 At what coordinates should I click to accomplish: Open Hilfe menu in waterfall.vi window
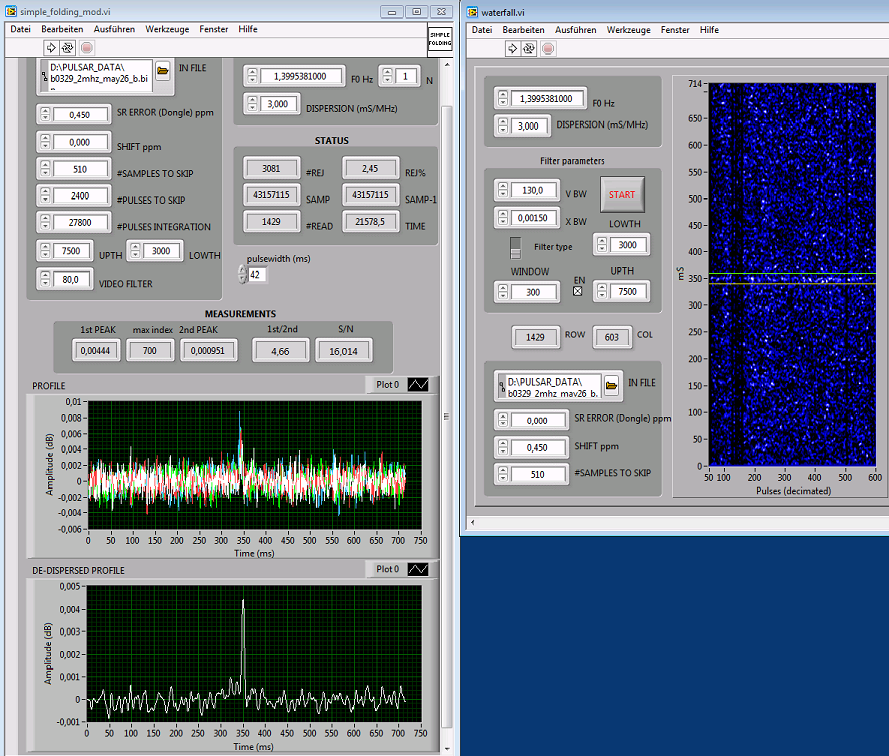click(x=709, y=30)
